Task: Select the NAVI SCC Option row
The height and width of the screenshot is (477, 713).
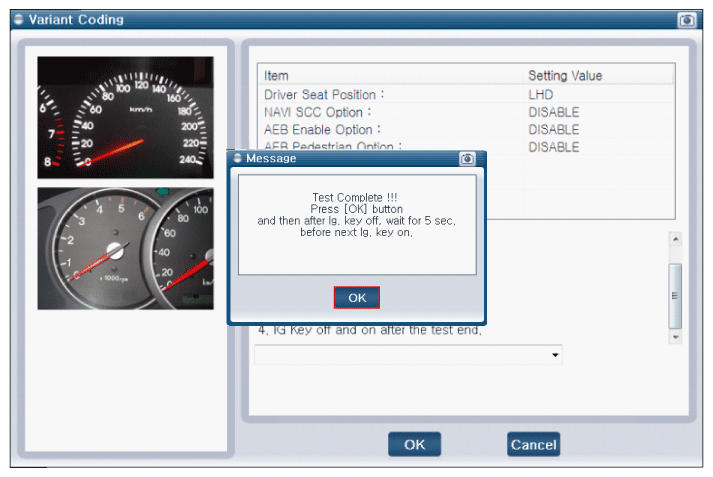Action: pyautogui.click(x=466, y=112)
